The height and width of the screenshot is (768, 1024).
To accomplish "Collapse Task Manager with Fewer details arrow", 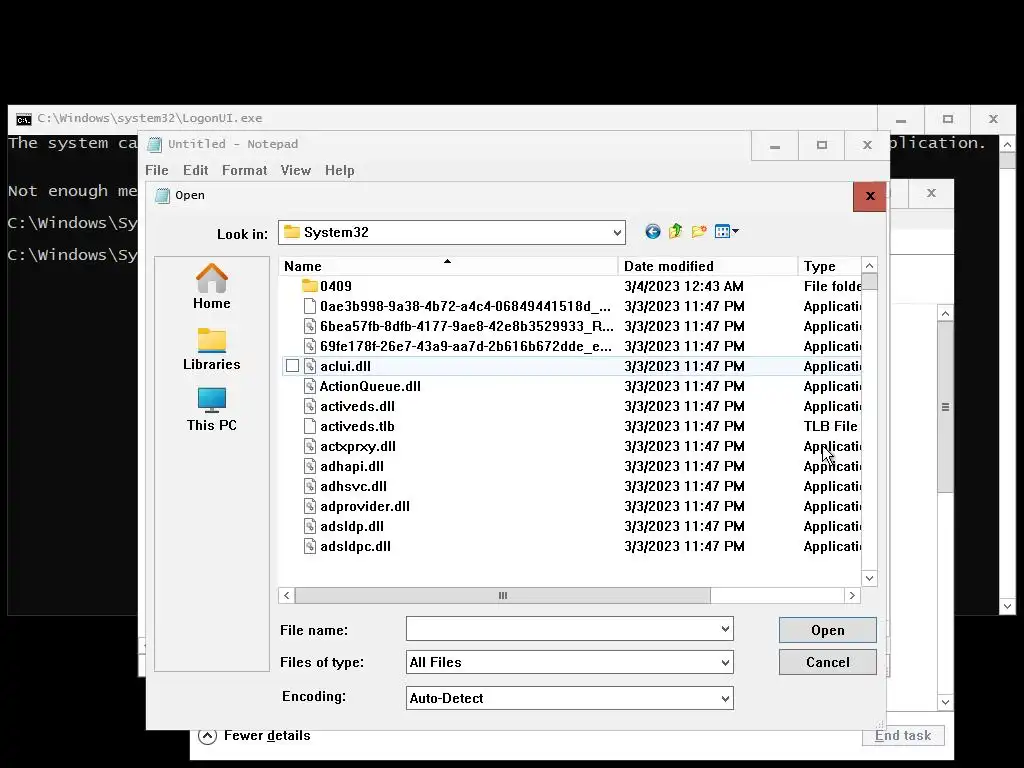I will pos(207,736).
